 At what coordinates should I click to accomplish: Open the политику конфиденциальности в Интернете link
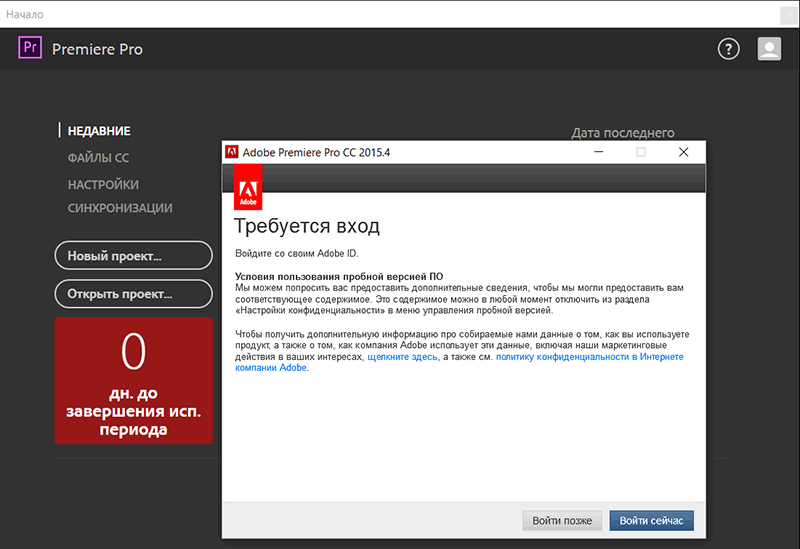(589, 356)
